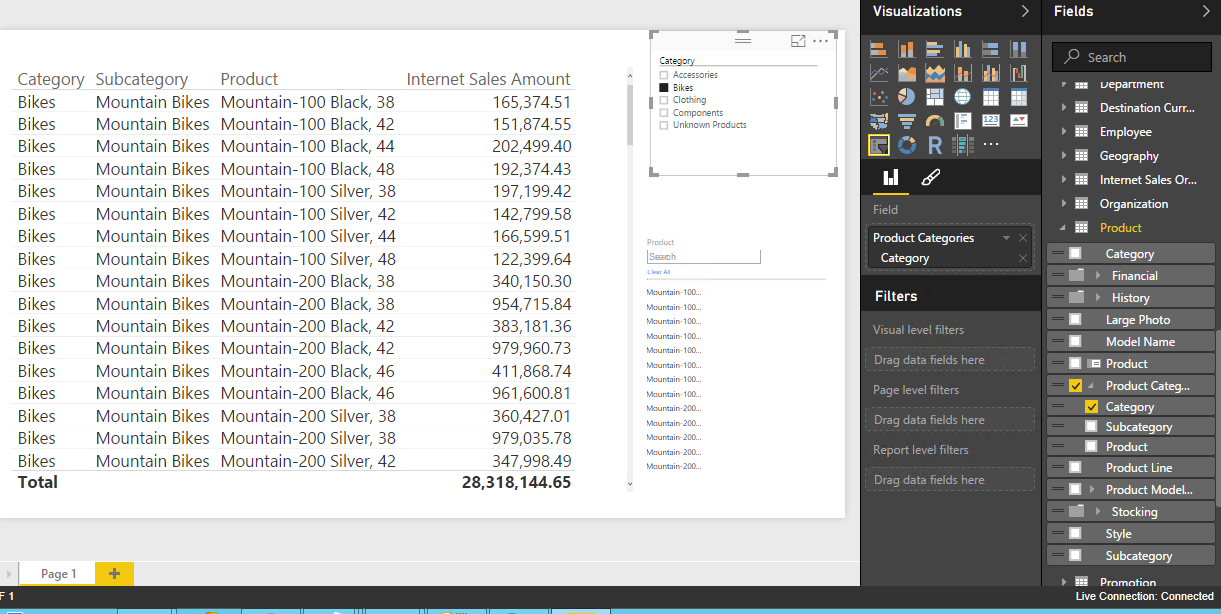The image size is (1221, 614).
Task: Select the Multi-row card visualization
Action: pos(963,121)
